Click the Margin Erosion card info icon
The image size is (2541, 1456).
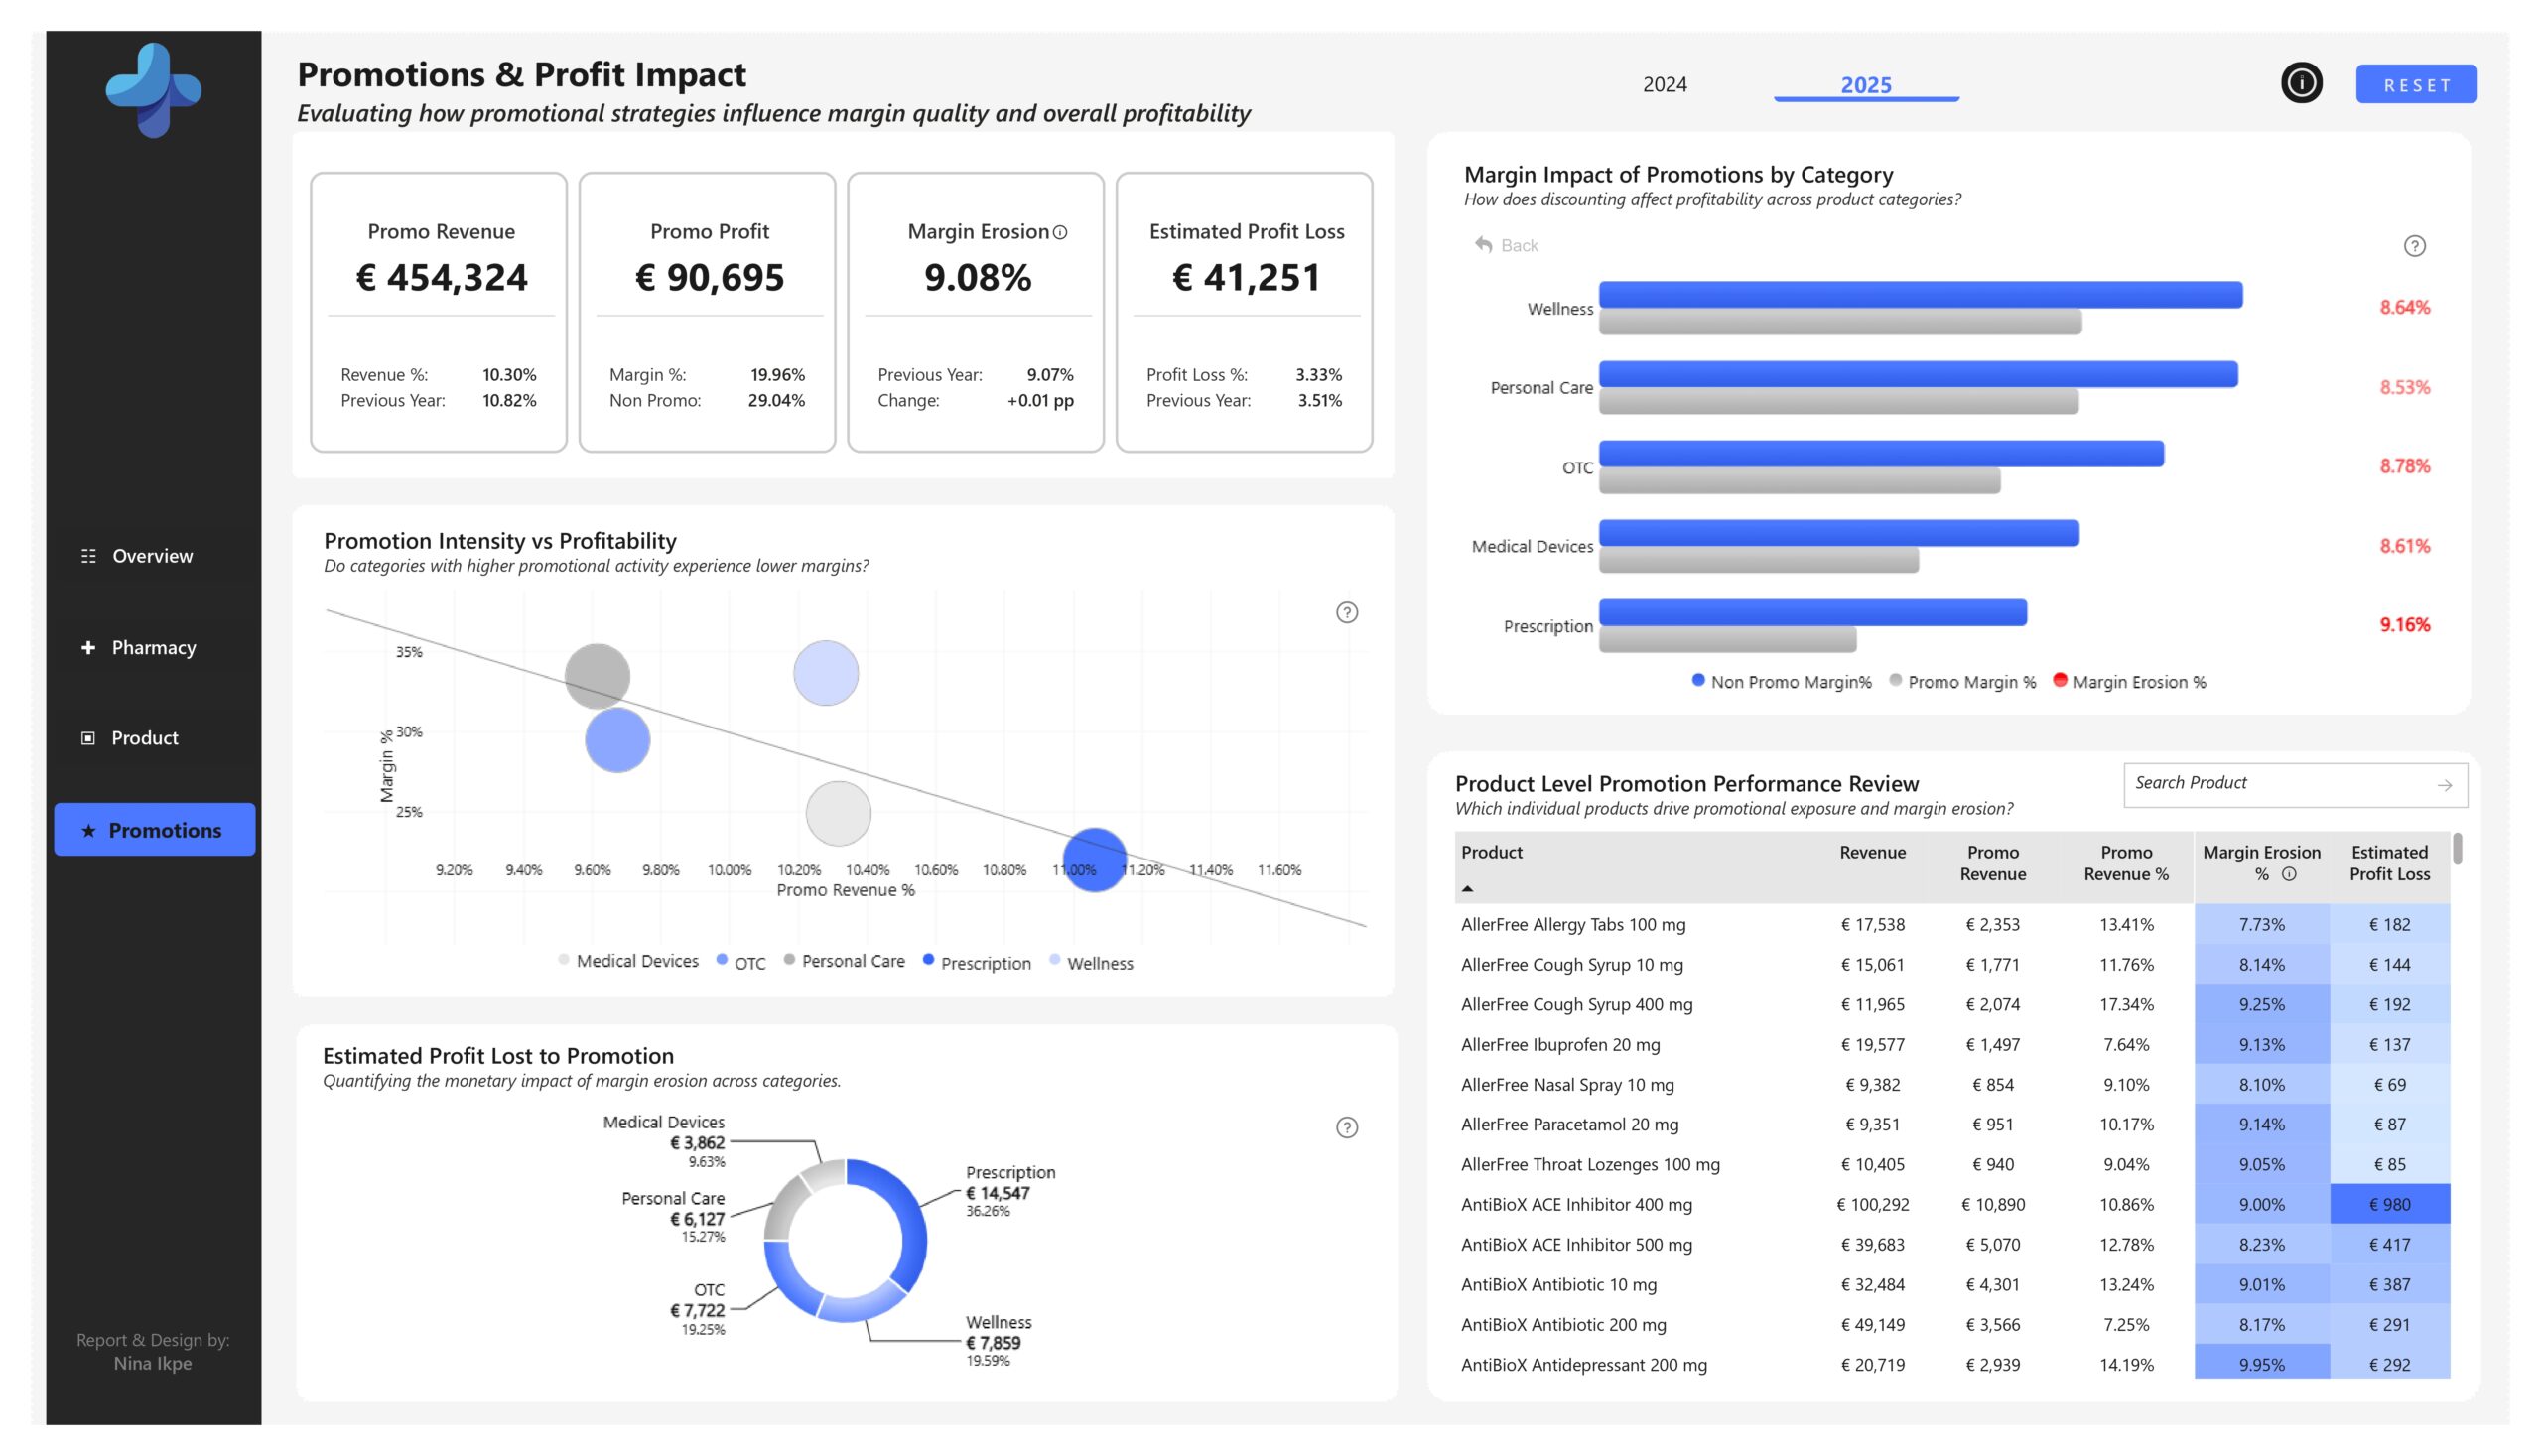click(1060, 233)
